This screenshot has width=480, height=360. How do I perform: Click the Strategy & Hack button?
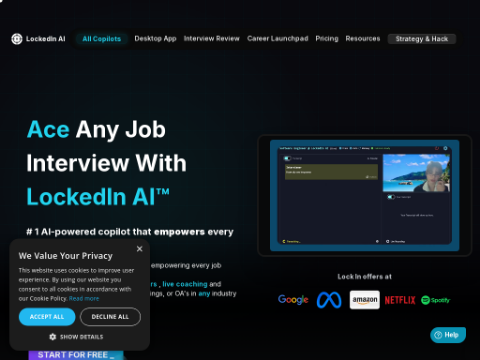[x=422, y=39]
